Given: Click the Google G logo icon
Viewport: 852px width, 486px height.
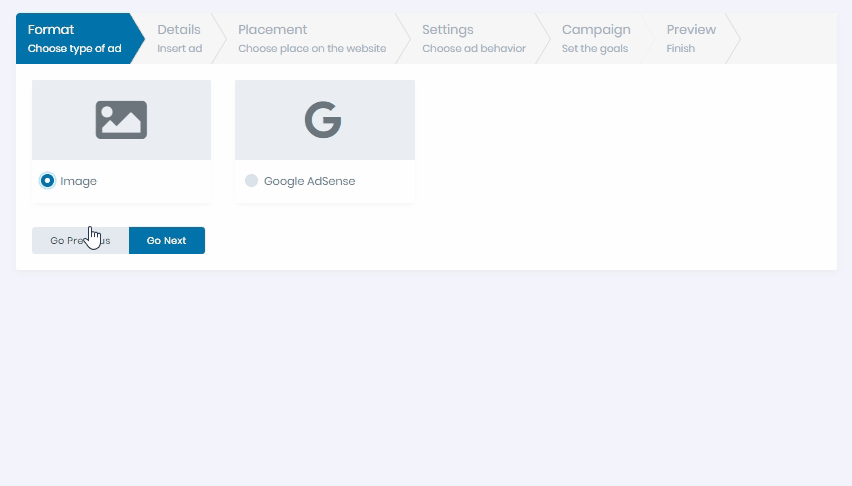Looking at the screenshot, I should [x=323, y=120].
